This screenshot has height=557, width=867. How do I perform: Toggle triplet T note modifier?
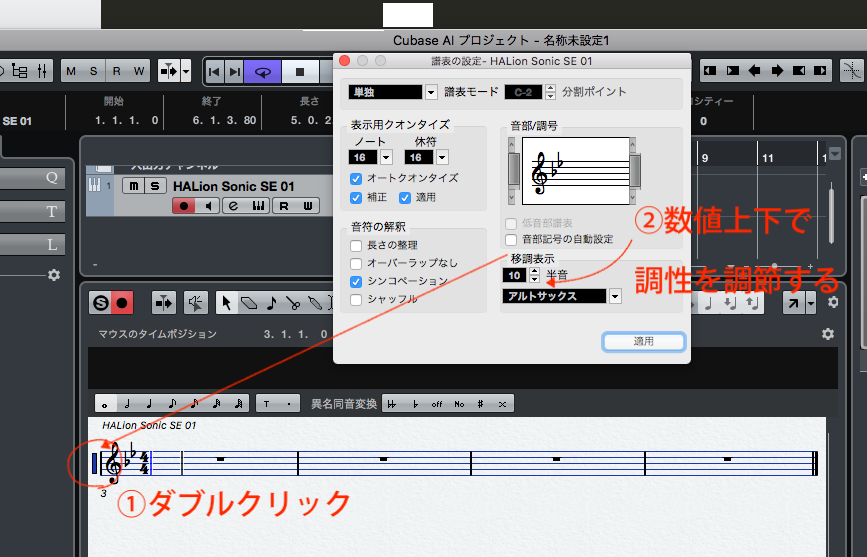pos(267,404)
